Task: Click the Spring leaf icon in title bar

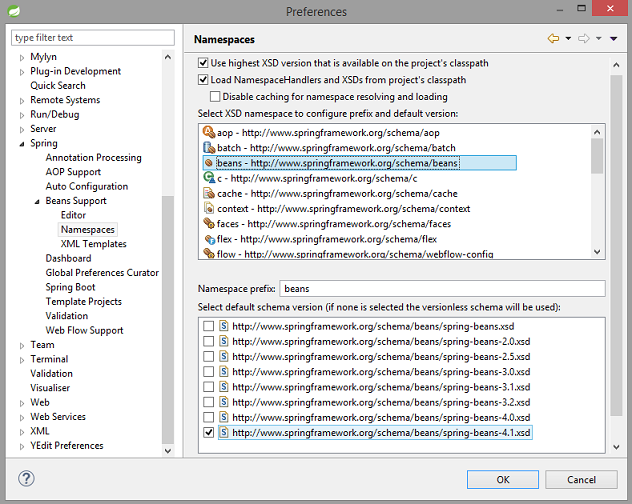Action: pos(13,11)
